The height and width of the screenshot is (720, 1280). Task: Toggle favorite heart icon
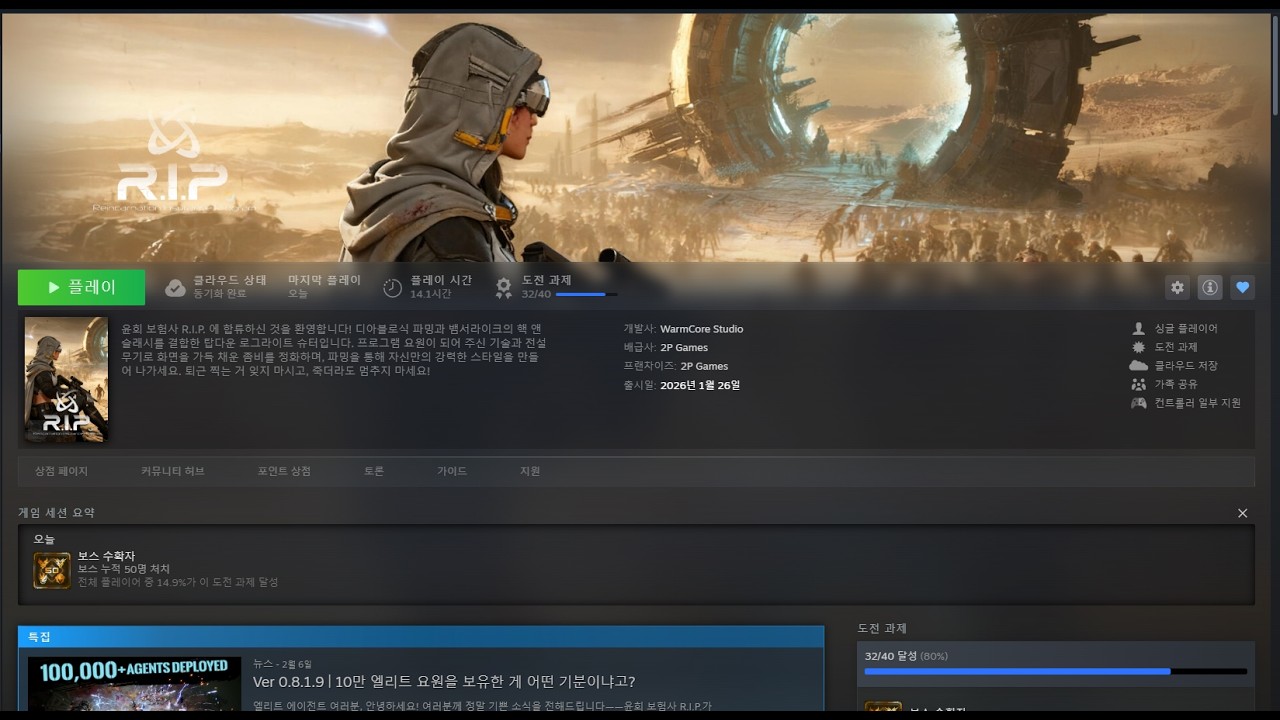pos(1242,287)
